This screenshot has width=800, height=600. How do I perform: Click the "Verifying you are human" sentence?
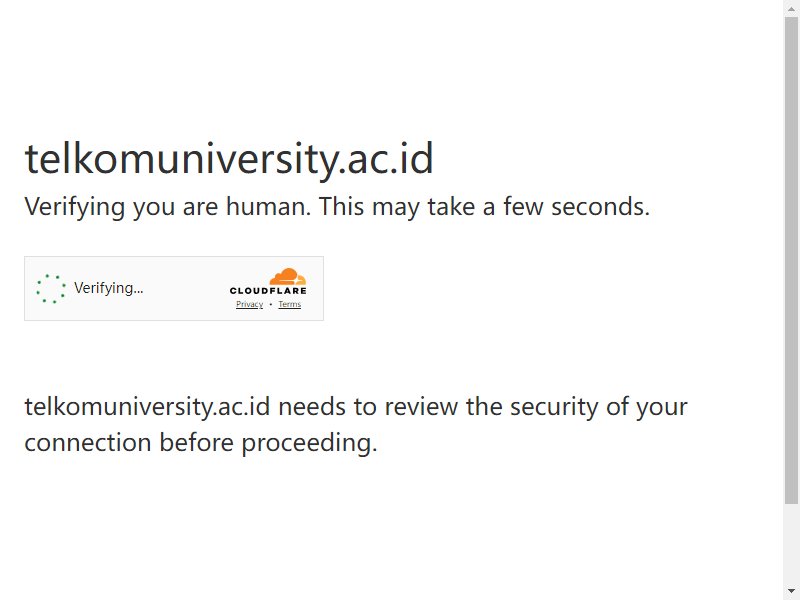point(167,207)
